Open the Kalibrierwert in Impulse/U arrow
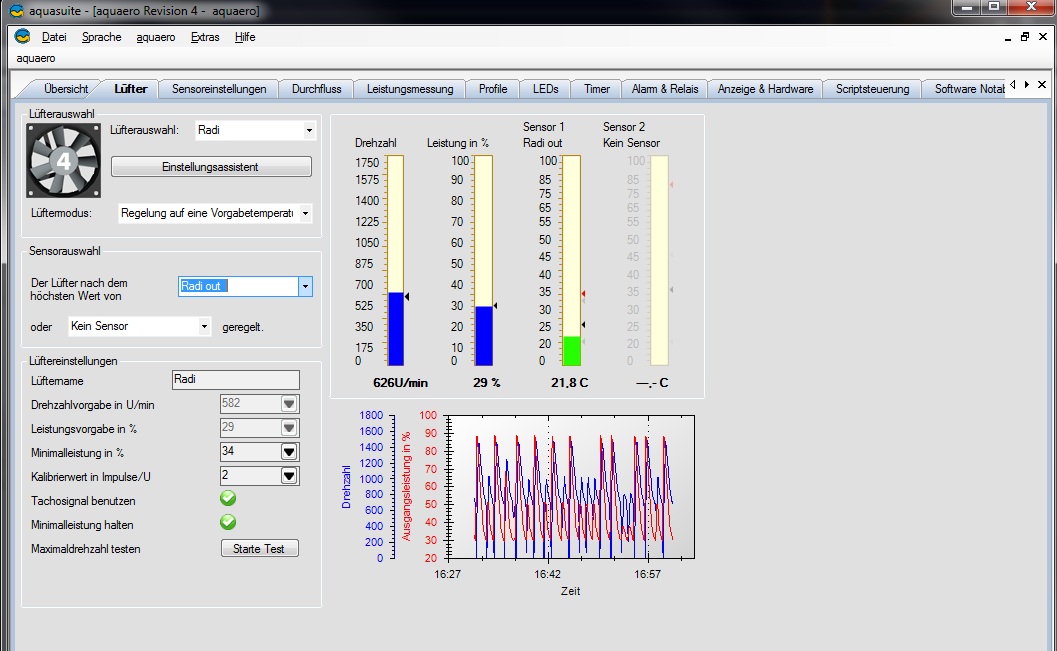 pyautogui.click(x=289, y=476)
